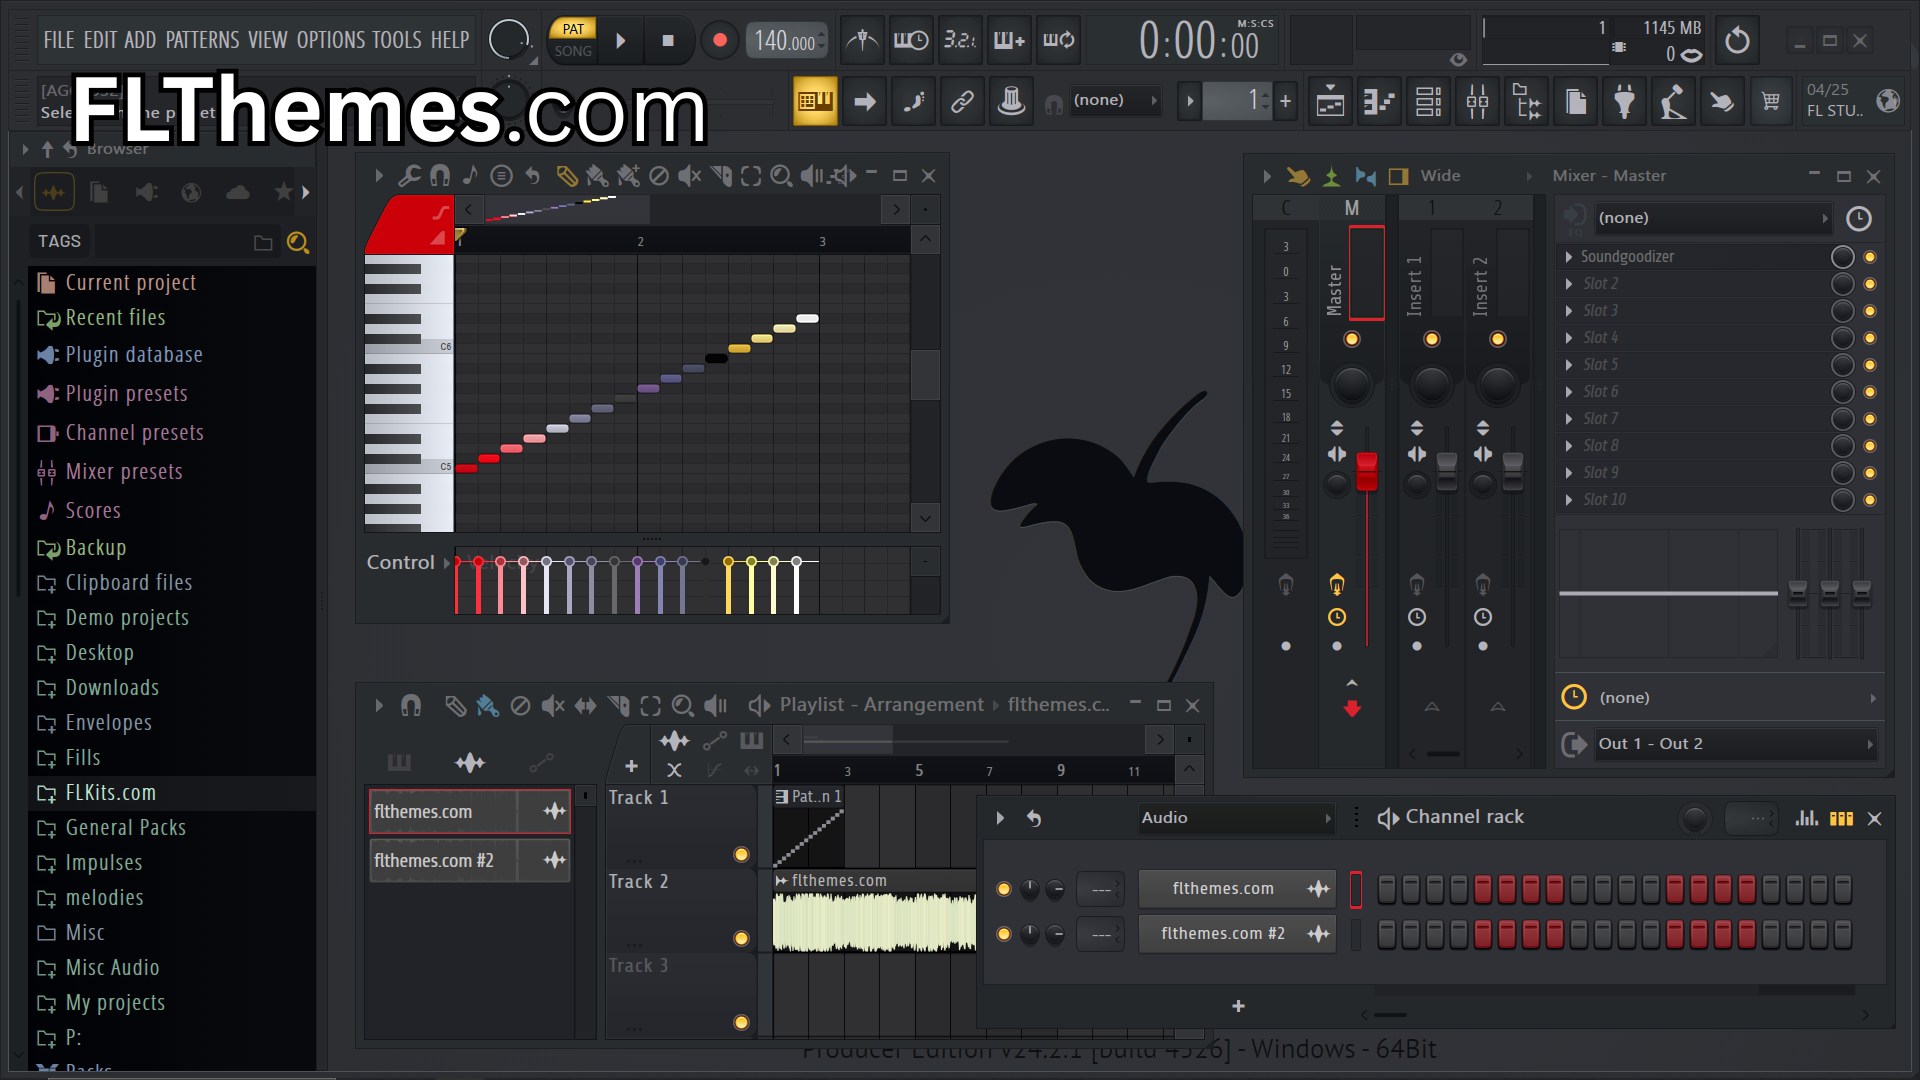Click the browser search magnifier icon

click(297, 242)
